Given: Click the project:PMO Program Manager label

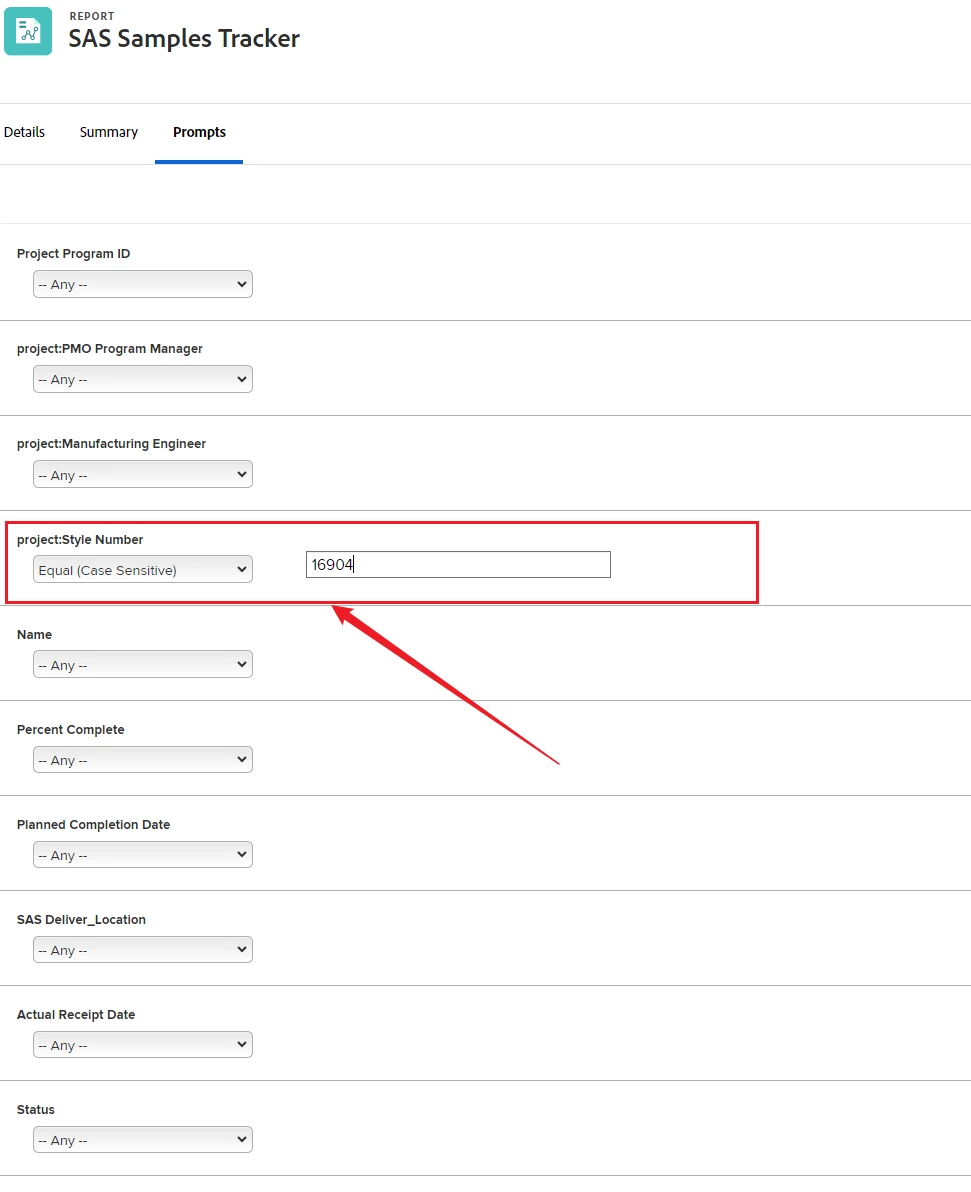Looking at the screenshot, I should [109, 349].
